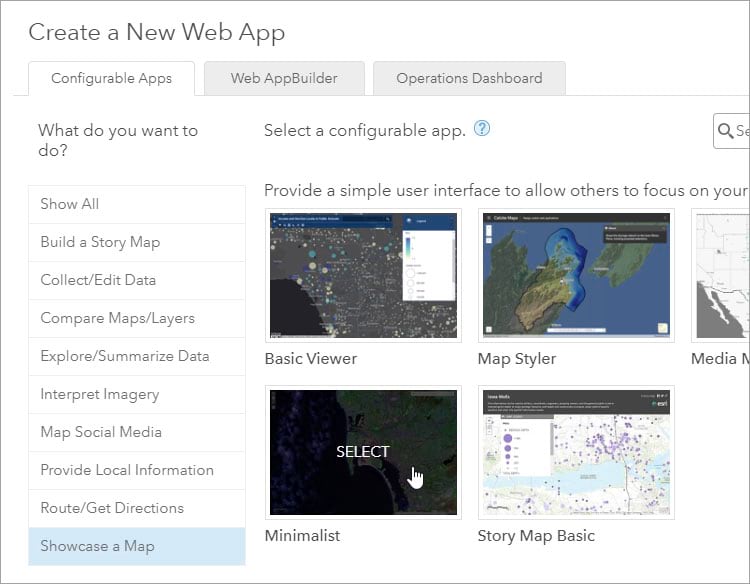The height and width of the screenshot is (584, 750).
Task: Choose Provide Local Information category
Action: point(136,470)
